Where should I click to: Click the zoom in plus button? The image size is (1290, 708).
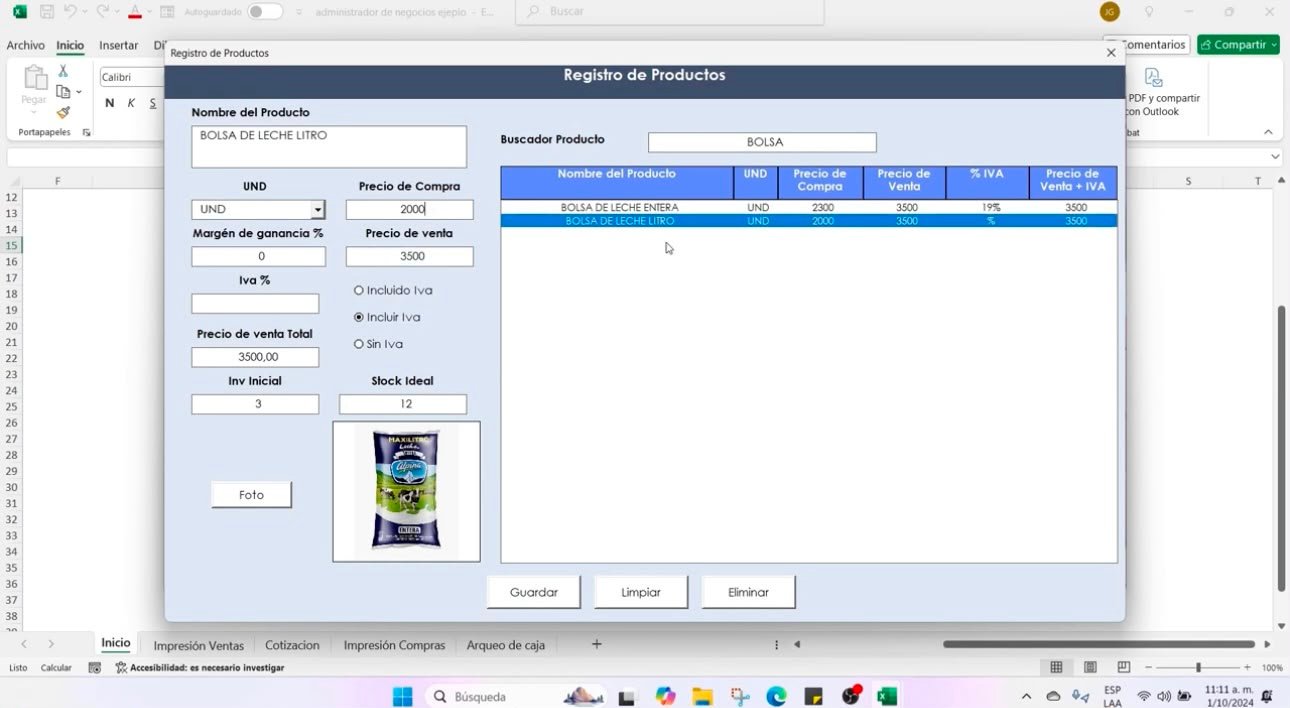pyautogui.click(x=1247, y=667)
